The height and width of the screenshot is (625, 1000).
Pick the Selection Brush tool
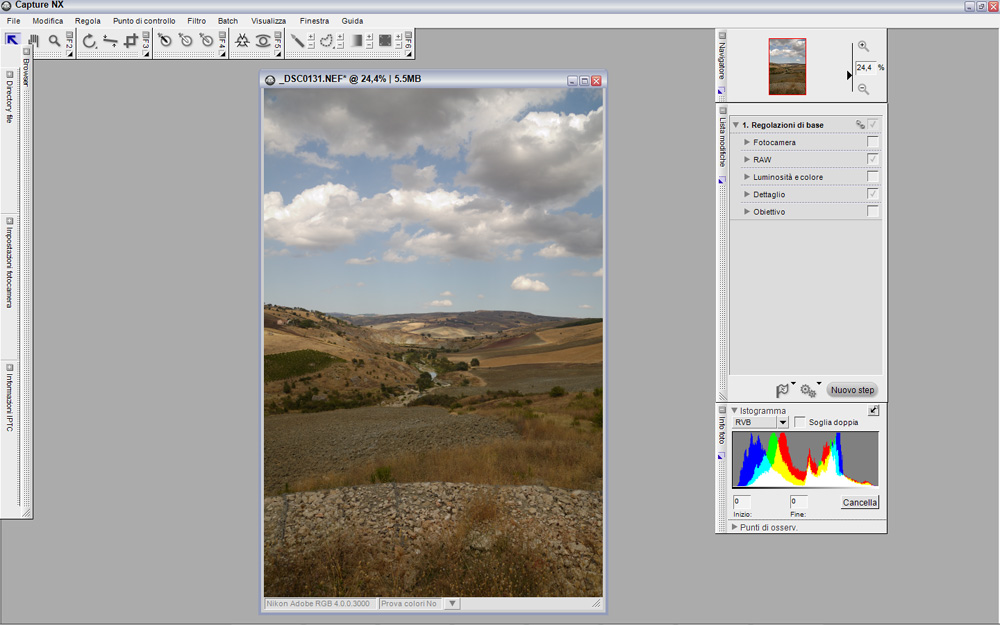point(297,41)
